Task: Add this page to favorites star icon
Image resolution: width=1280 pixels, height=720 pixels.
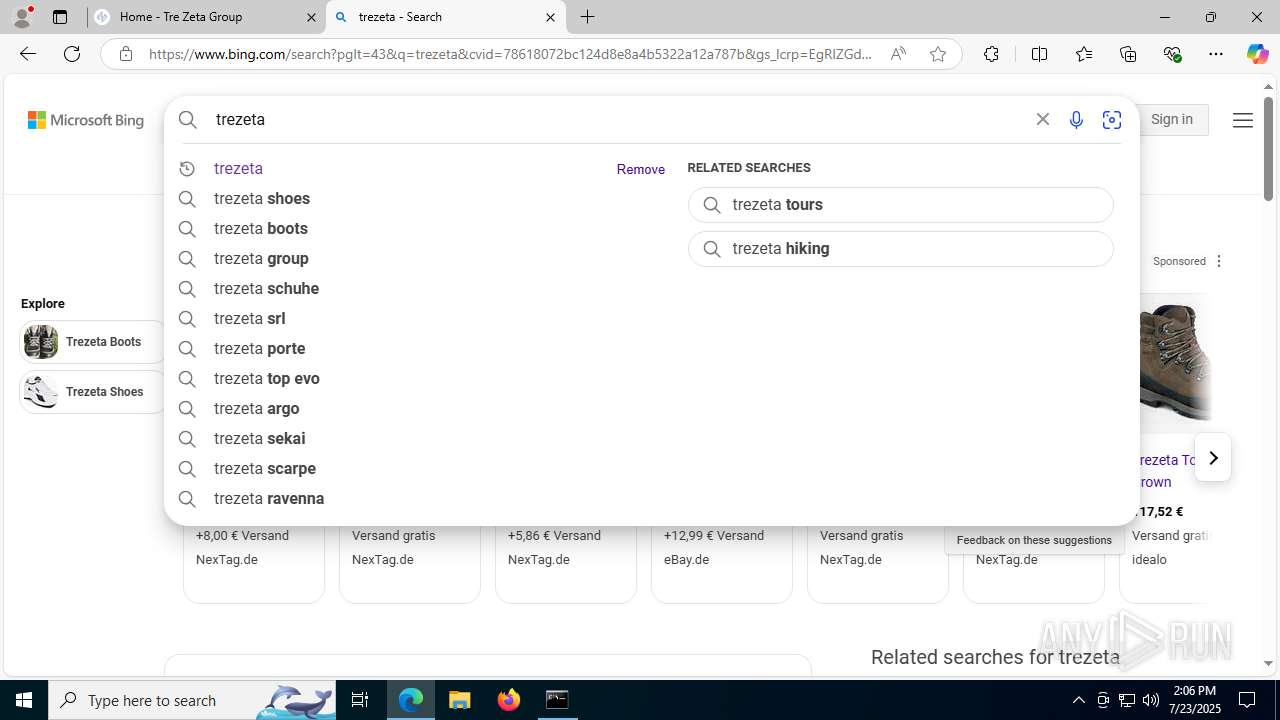Action: (x=938, y=54)
